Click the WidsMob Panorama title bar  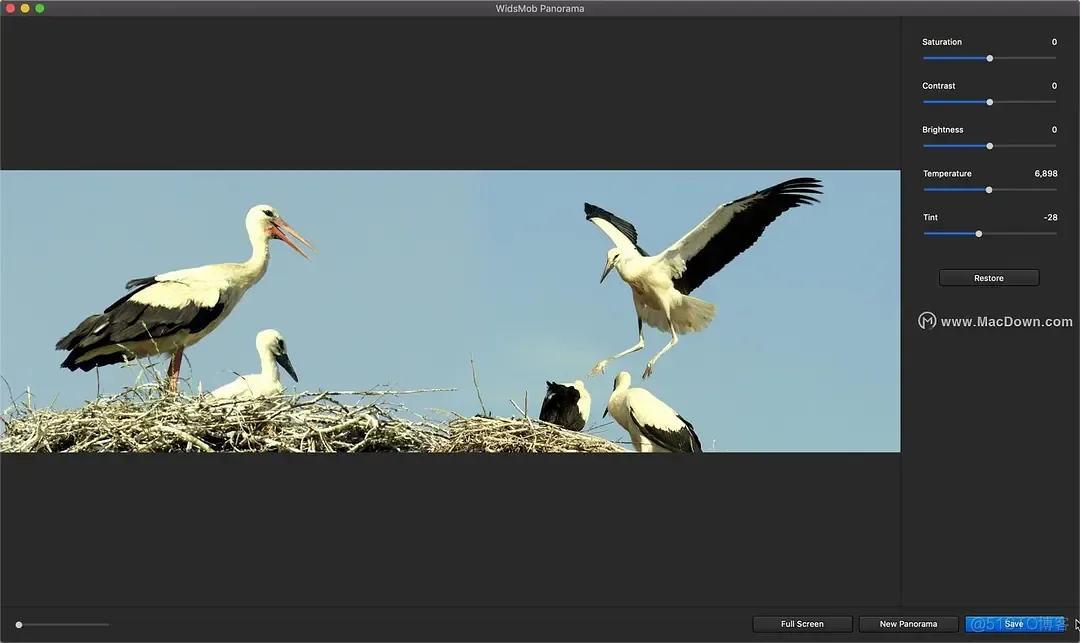pyautogui.click(x=540, y=8)
